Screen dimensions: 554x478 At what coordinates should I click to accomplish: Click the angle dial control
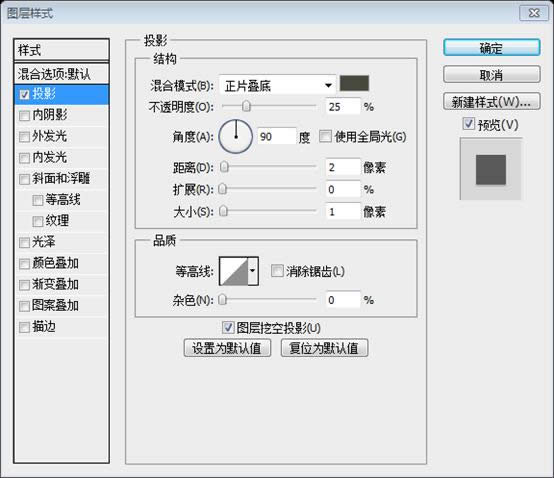236,136
